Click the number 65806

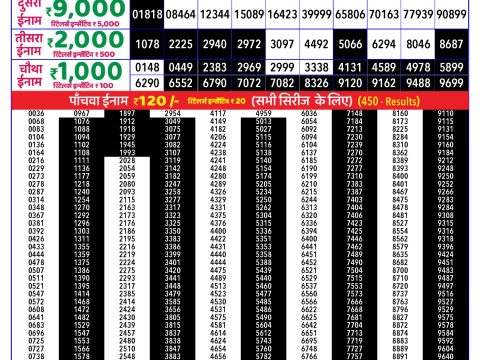350,14
